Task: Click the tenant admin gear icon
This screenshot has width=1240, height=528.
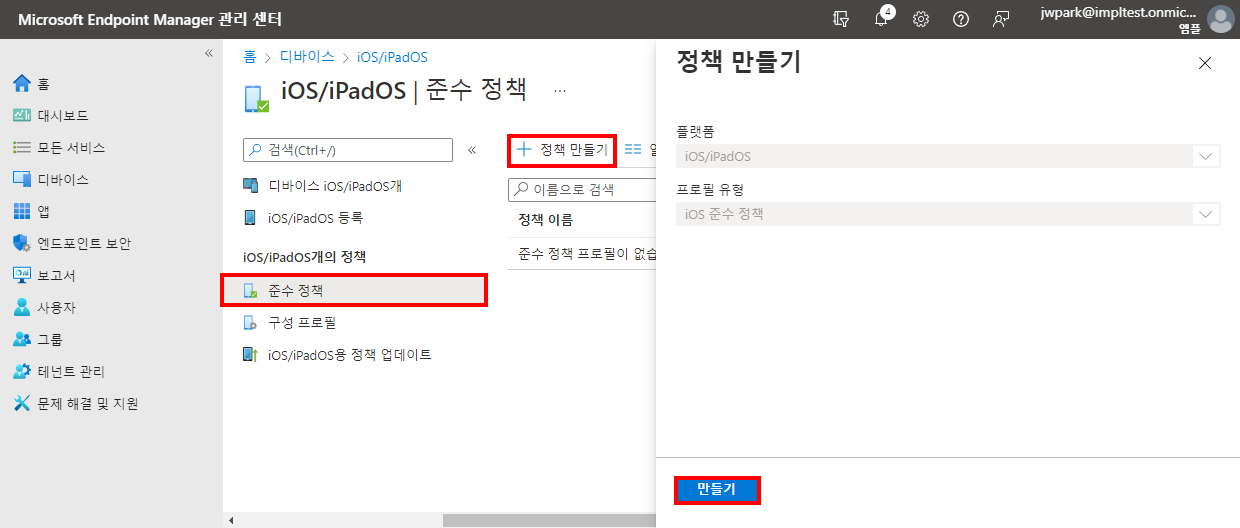Action: point(22,371)
